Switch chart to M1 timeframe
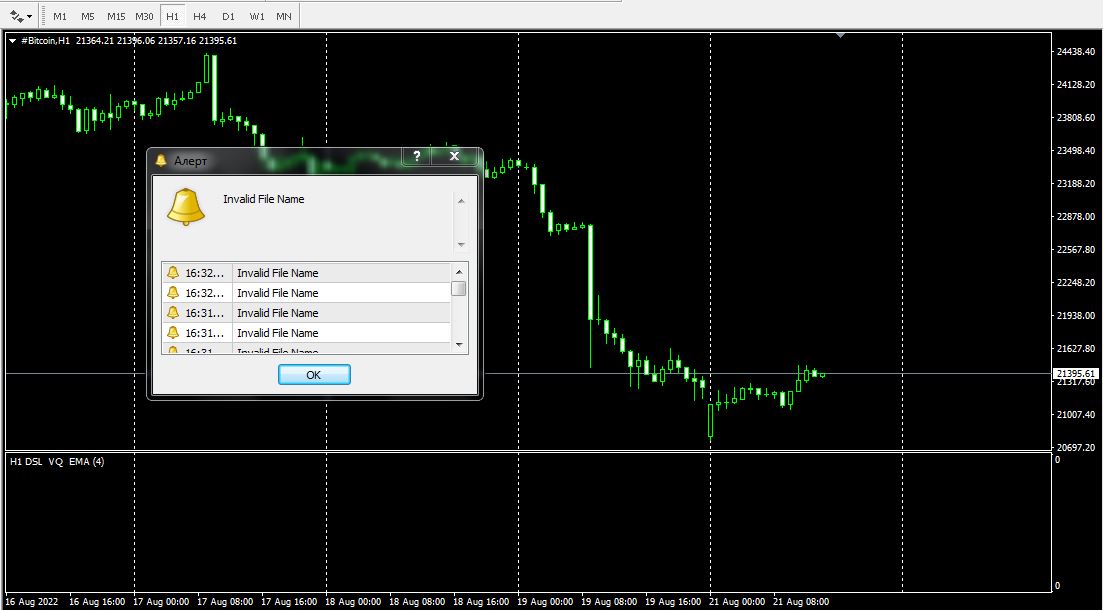This screenshot has height=610, width=1103. [60, 15]
